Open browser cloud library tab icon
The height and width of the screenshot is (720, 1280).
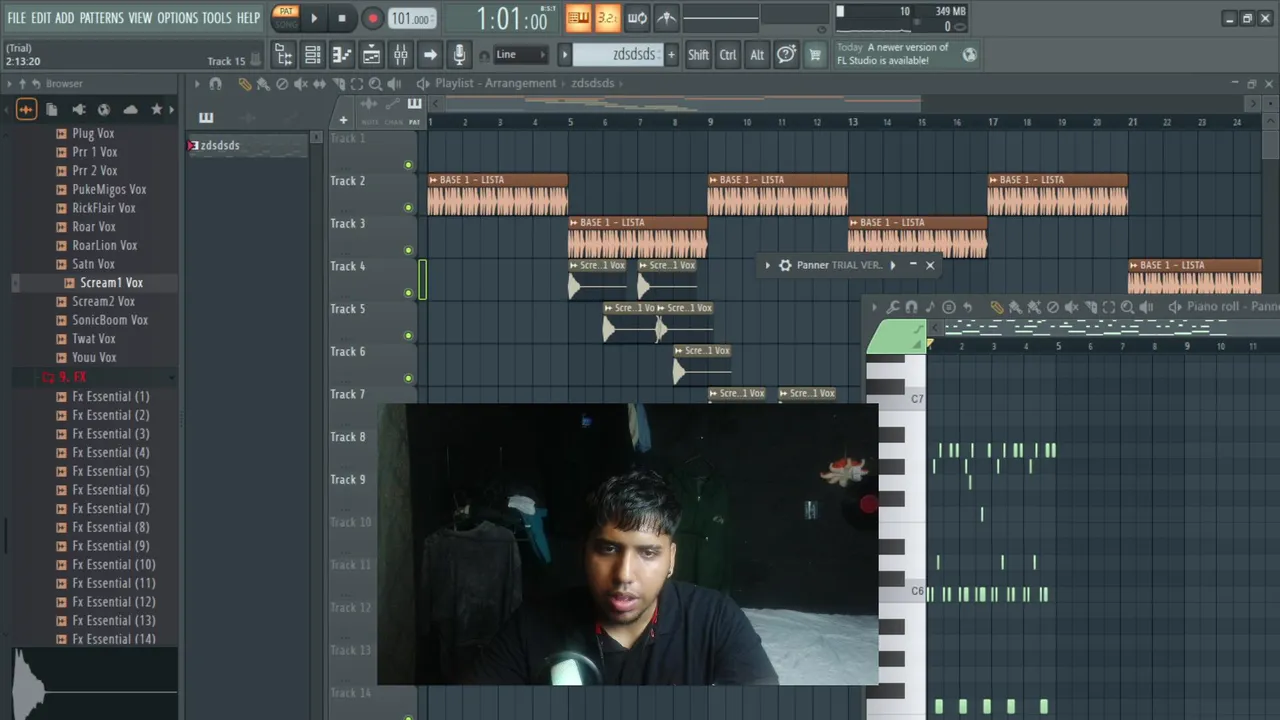coord(130,109)
